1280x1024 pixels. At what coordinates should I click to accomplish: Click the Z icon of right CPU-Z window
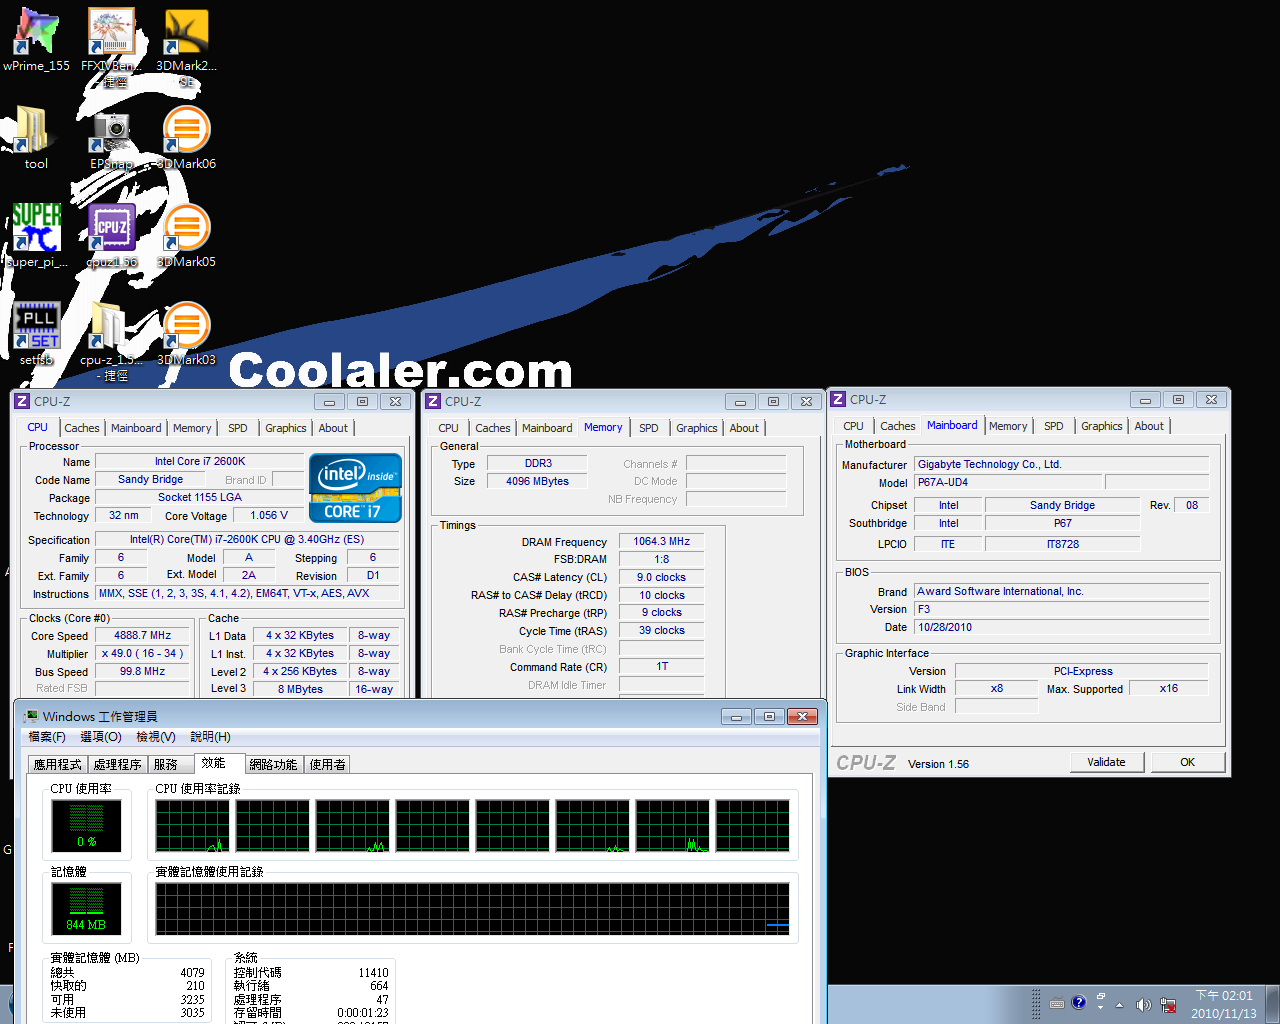point(838,399)
